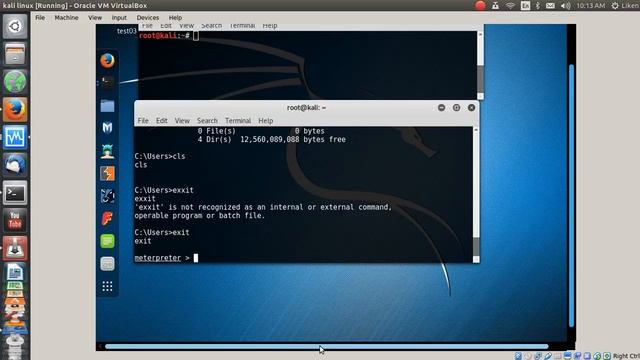Open the VirtualBox File menu
Viewport: 640px width, 360px height.
40,18
